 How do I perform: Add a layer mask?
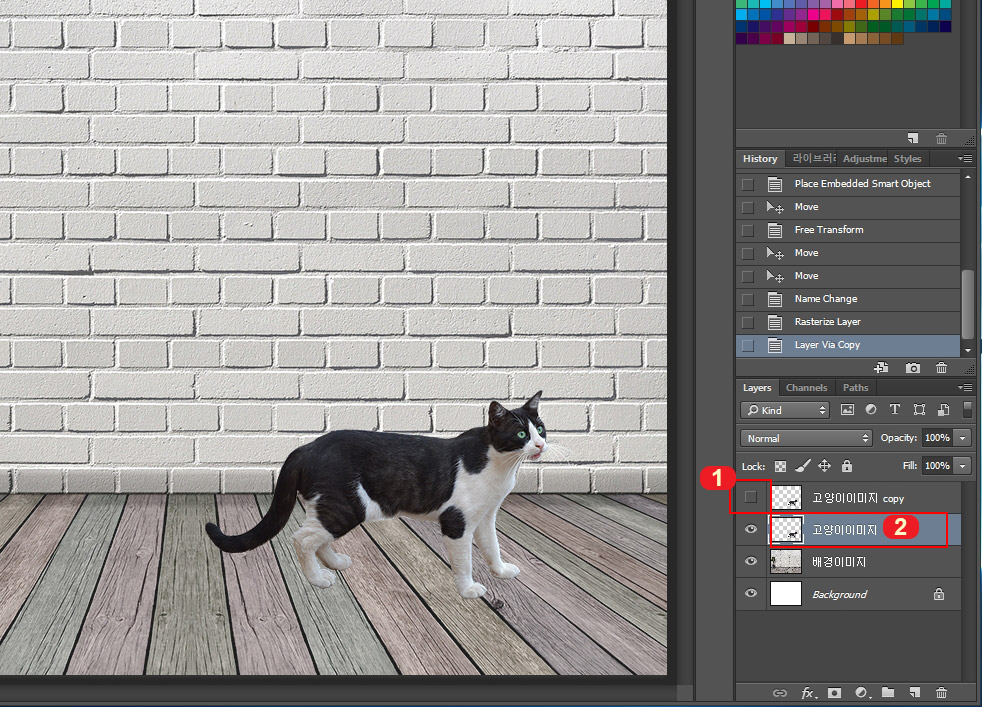[834, 693]
